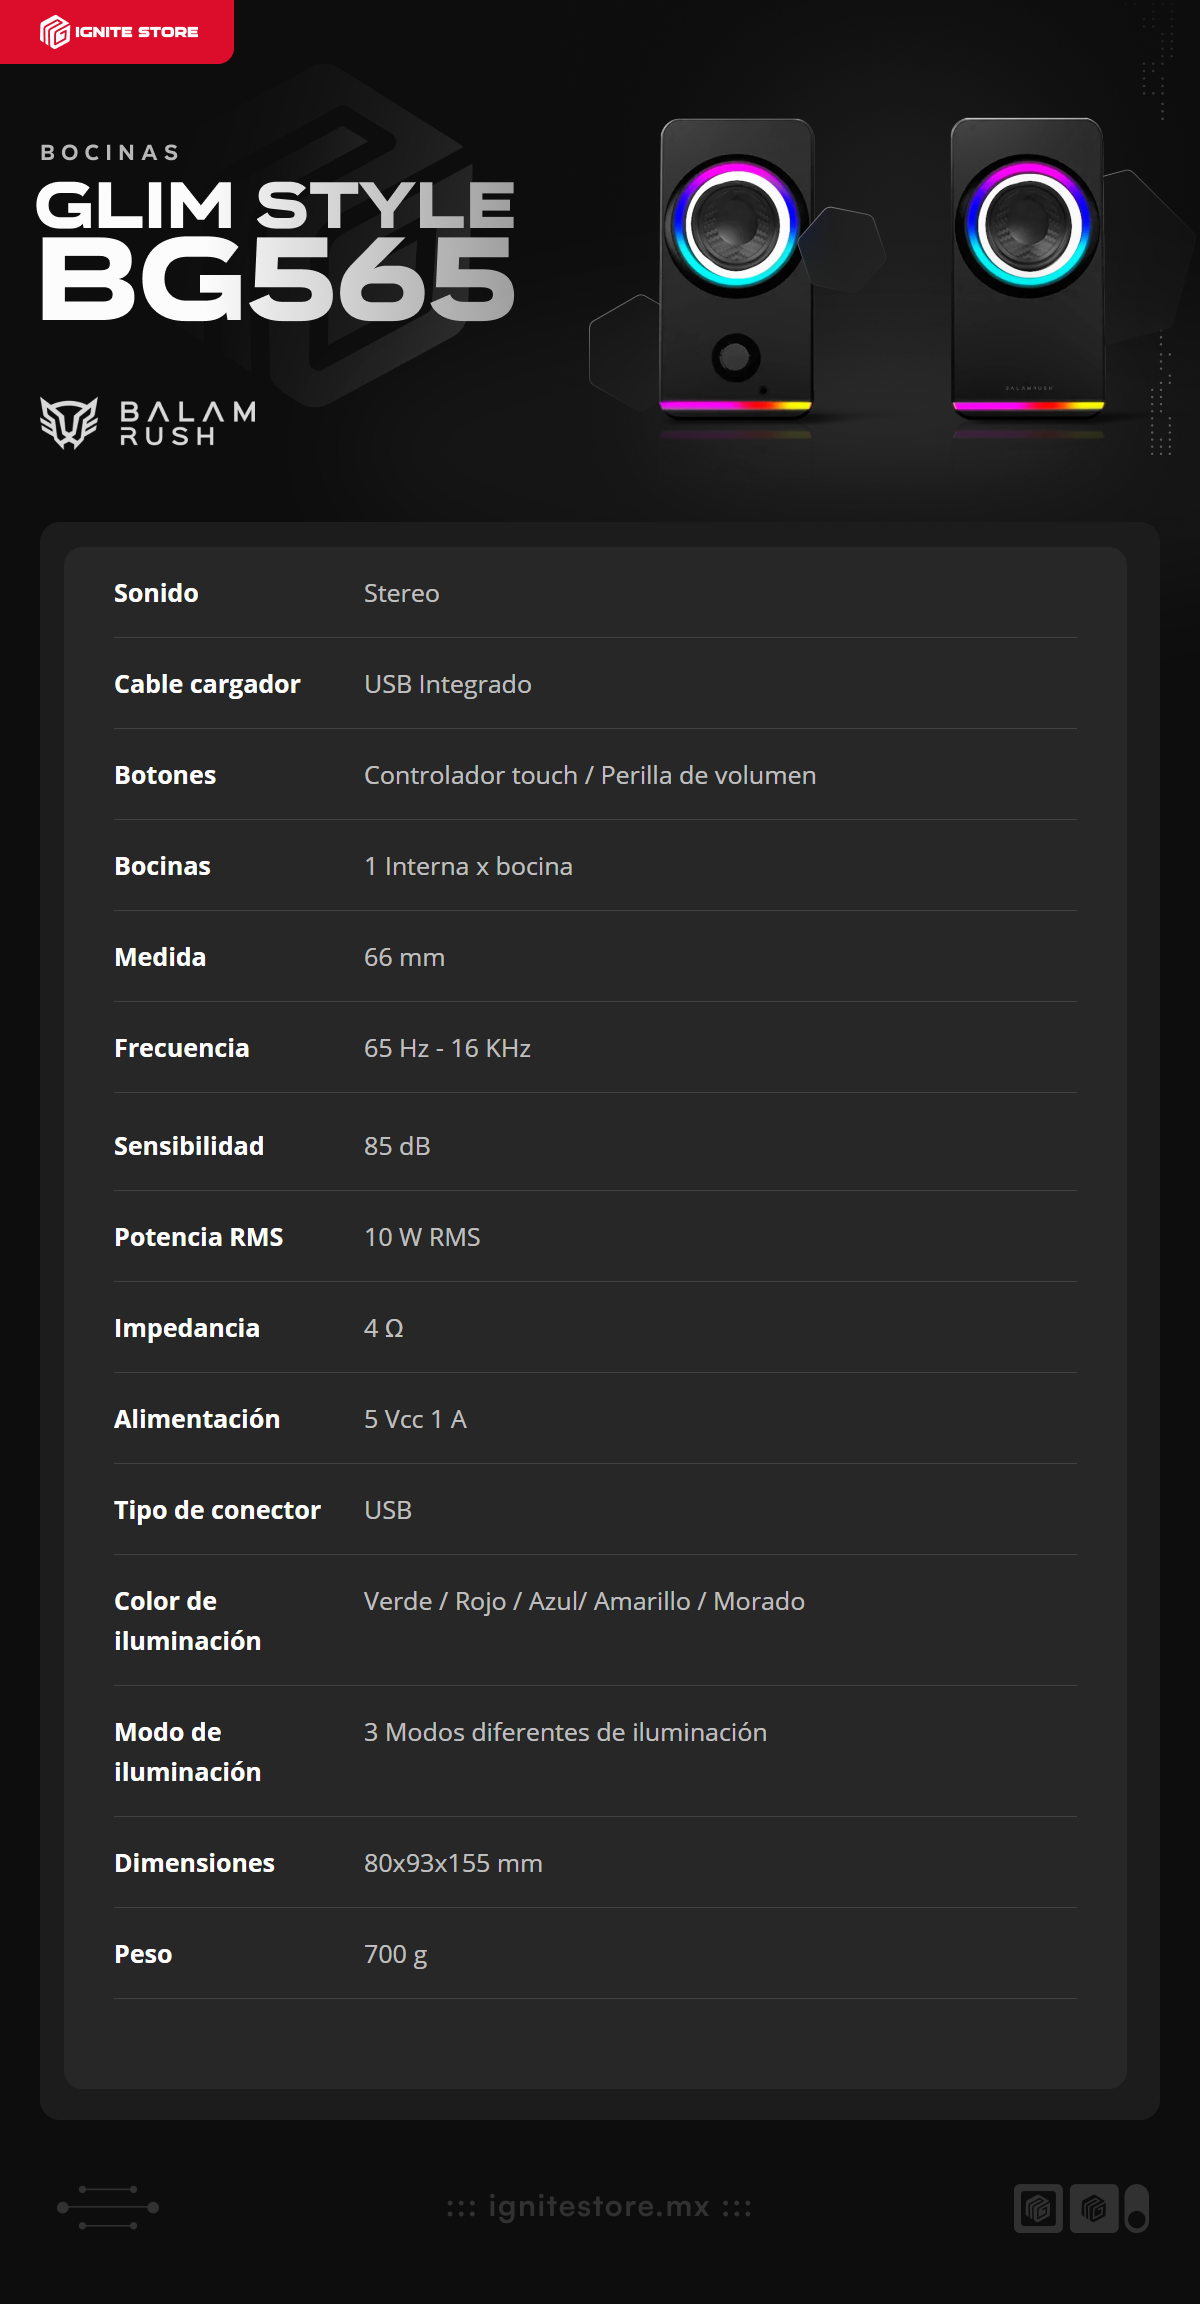Click the Ignite Store logo badge
1200x2304 pixels.
tap(117, 32)
